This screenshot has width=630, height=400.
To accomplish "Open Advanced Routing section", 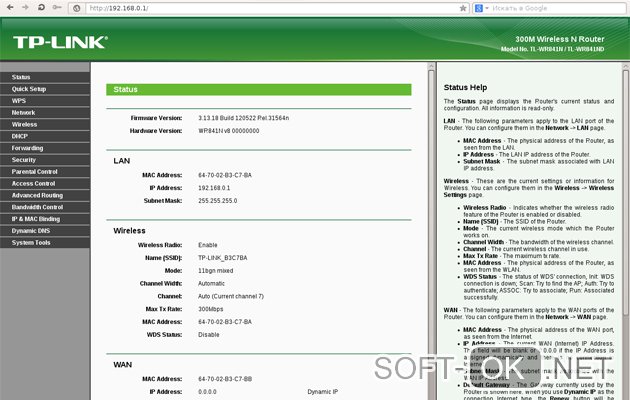I will [x=45, y=196].
